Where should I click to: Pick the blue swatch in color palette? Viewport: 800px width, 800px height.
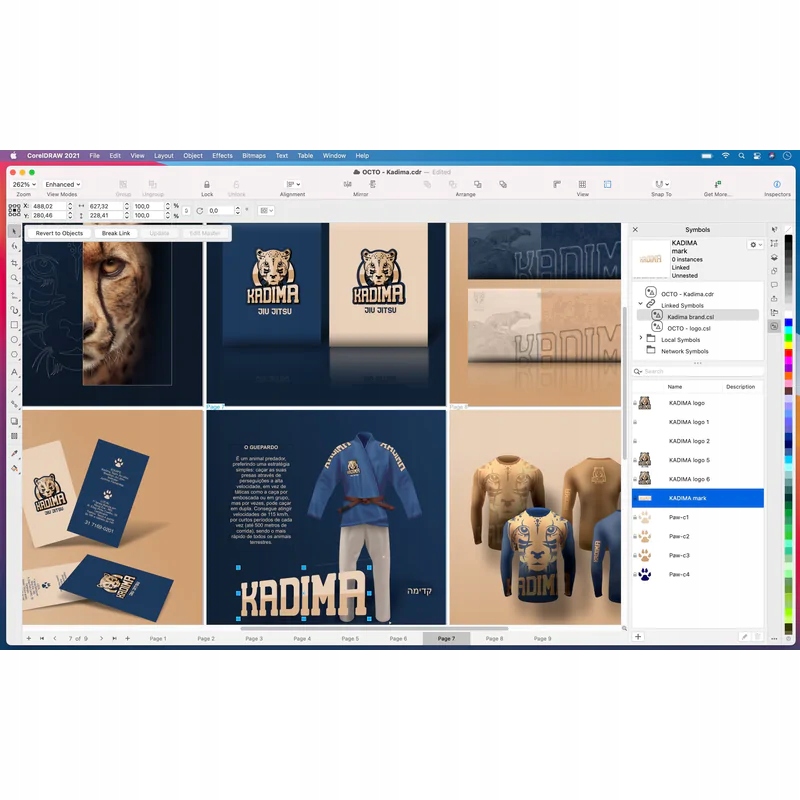[x=788, y=322]
